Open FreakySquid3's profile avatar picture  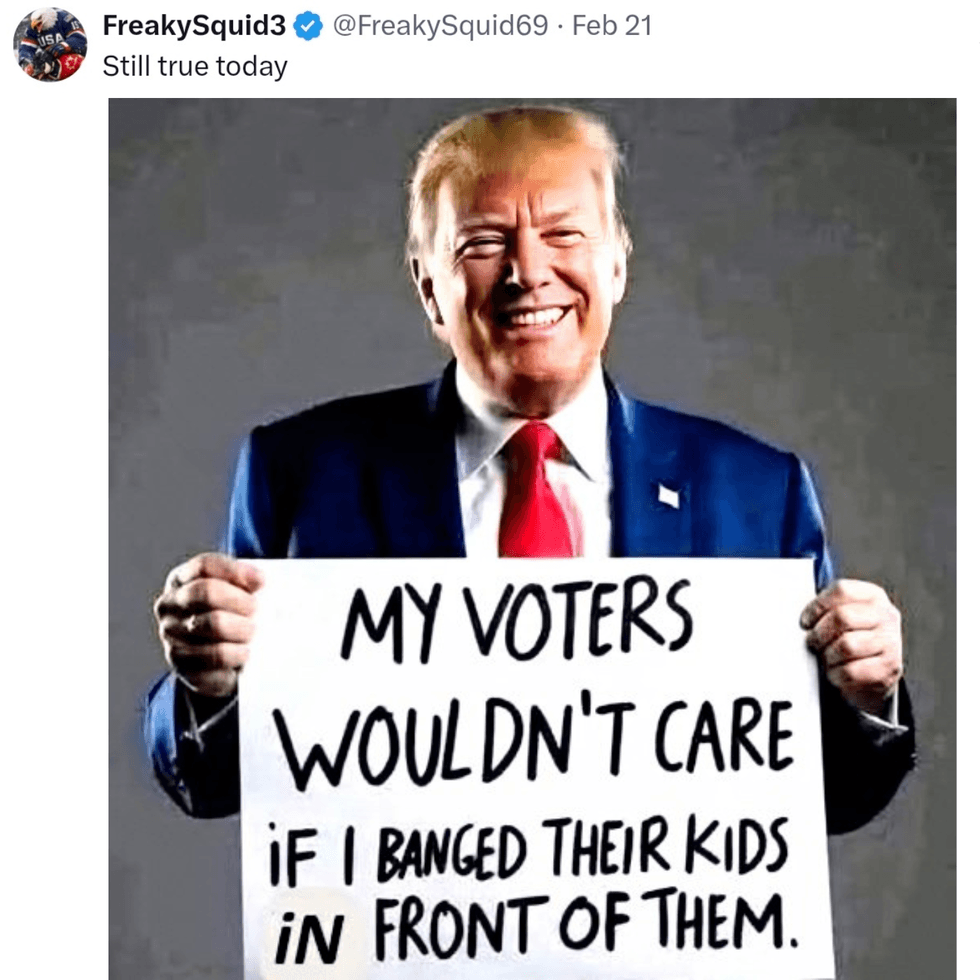coord(50,45)
